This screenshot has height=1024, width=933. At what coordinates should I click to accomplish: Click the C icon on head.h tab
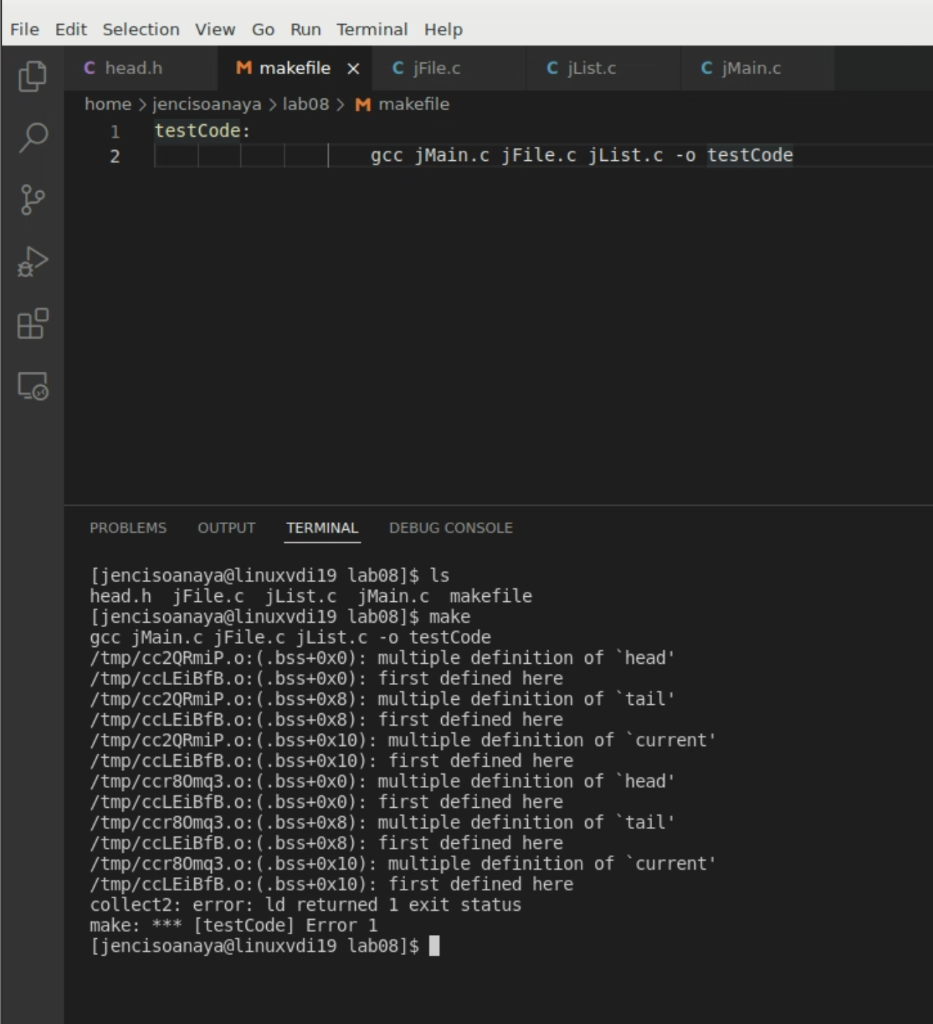(91, 68)
